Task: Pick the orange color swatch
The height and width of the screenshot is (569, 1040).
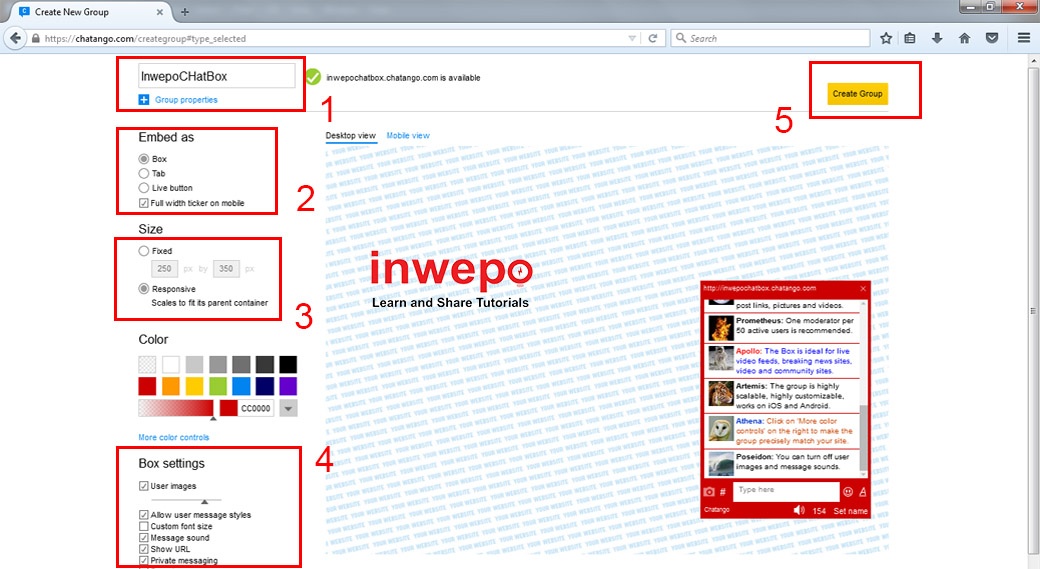Action: pyautogui.click(x=170, y=386)
